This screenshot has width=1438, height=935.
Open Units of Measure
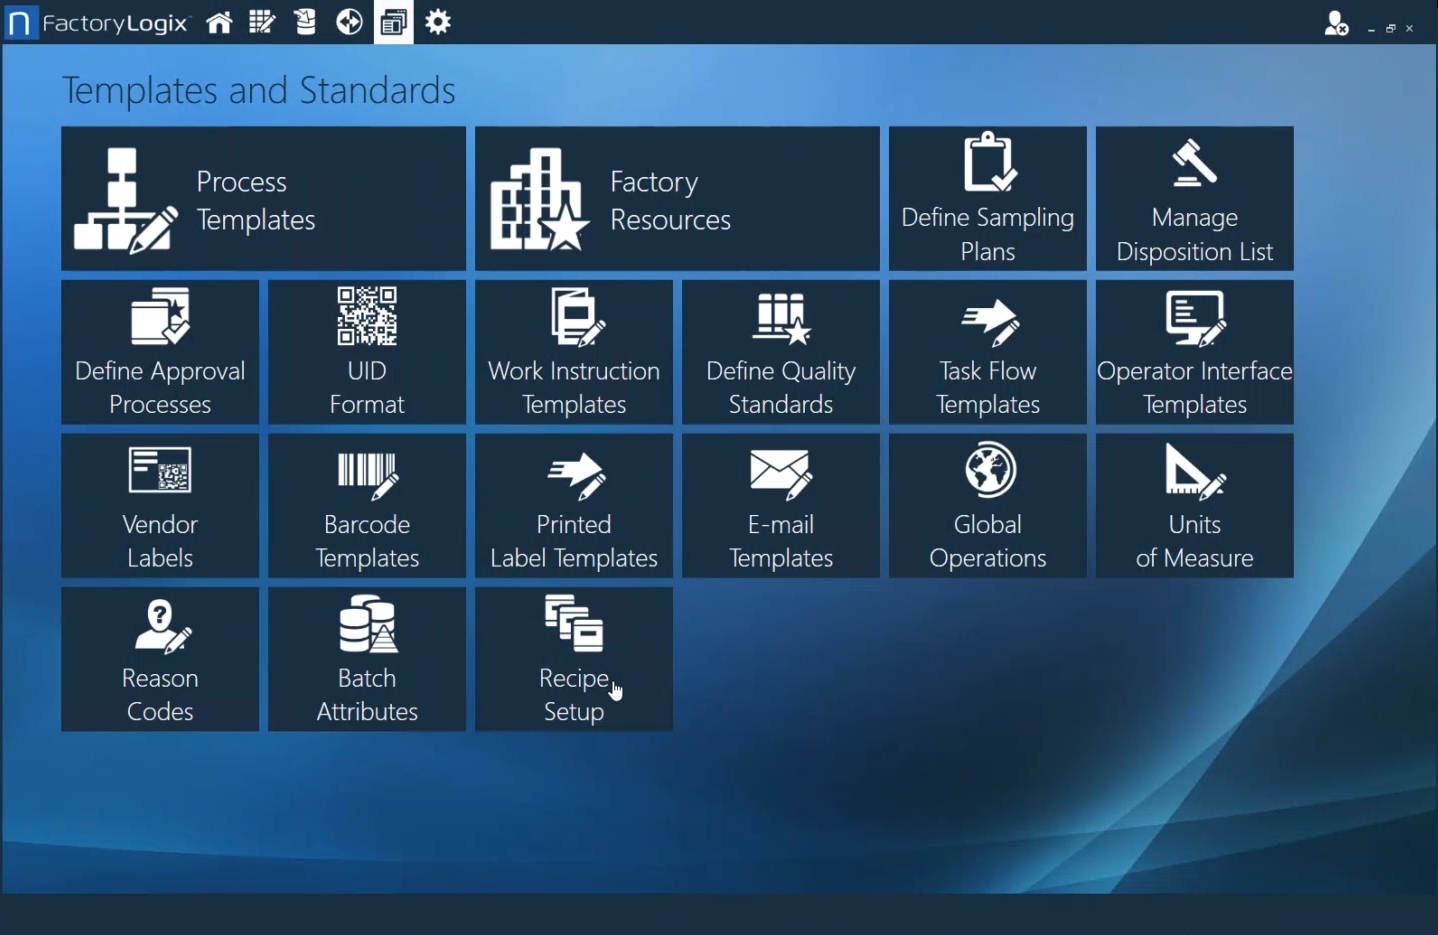point(1194,505)
